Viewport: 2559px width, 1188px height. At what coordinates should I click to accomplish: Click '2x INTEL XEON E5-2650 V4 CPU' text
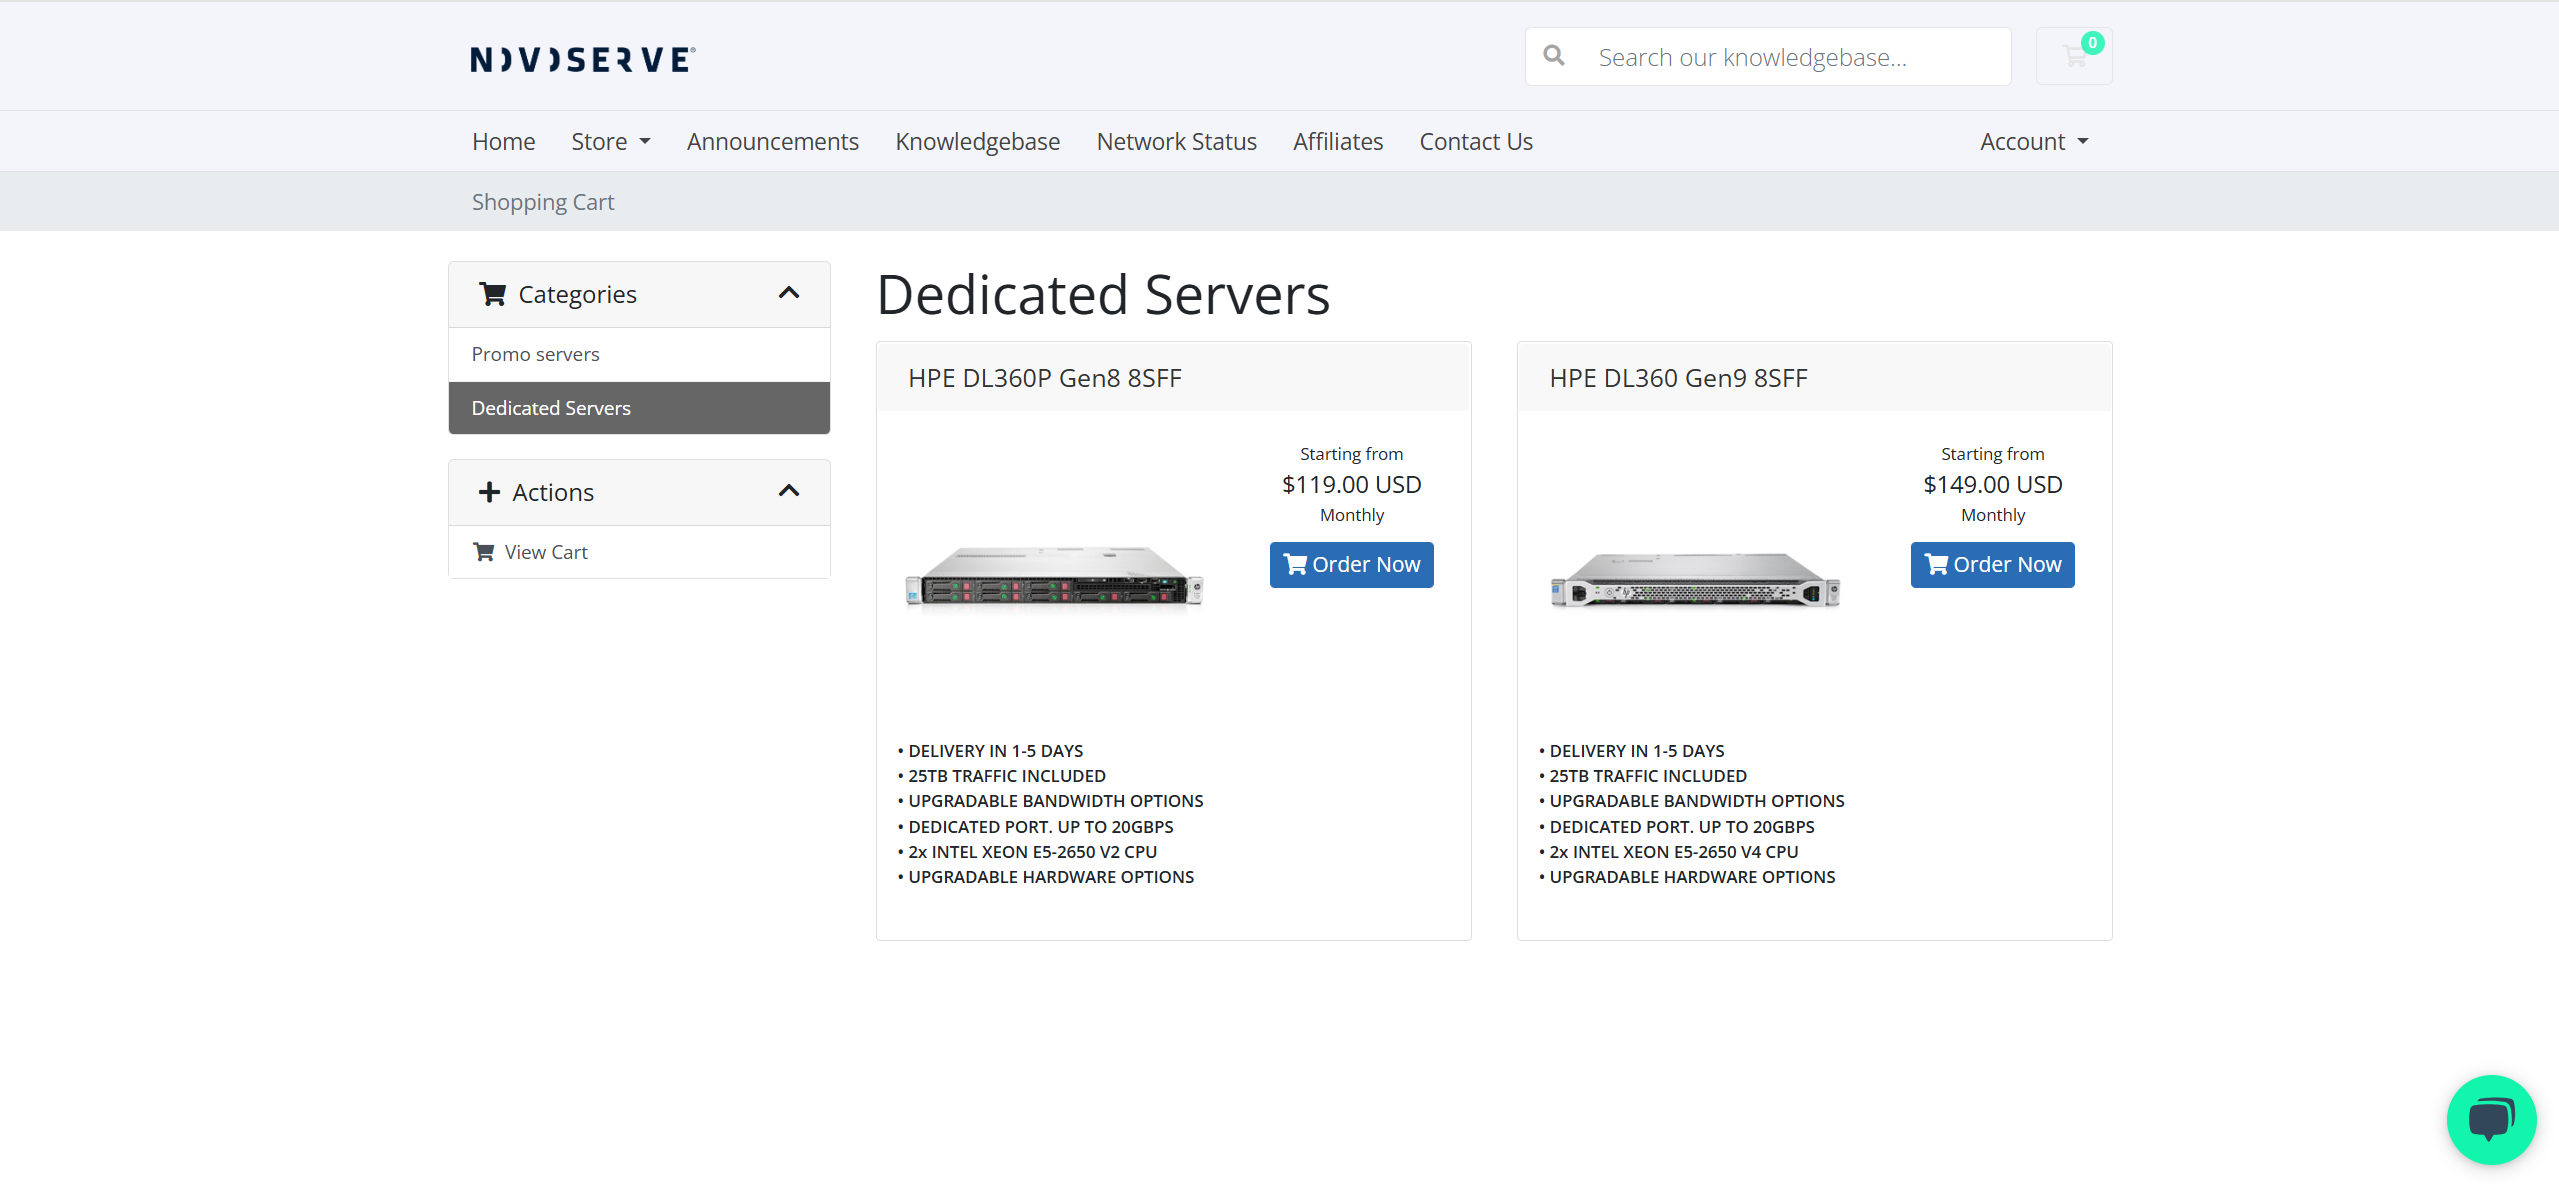point(1673,852)
